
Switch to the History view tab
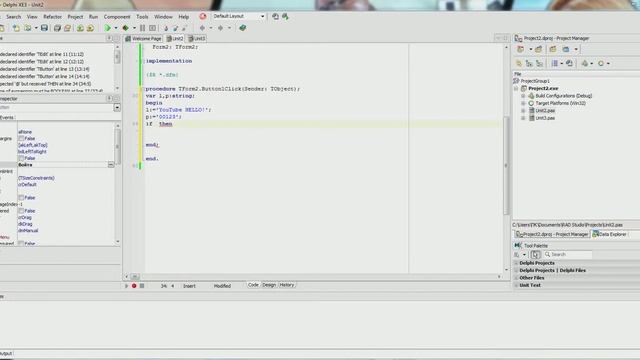pos(287,285)
